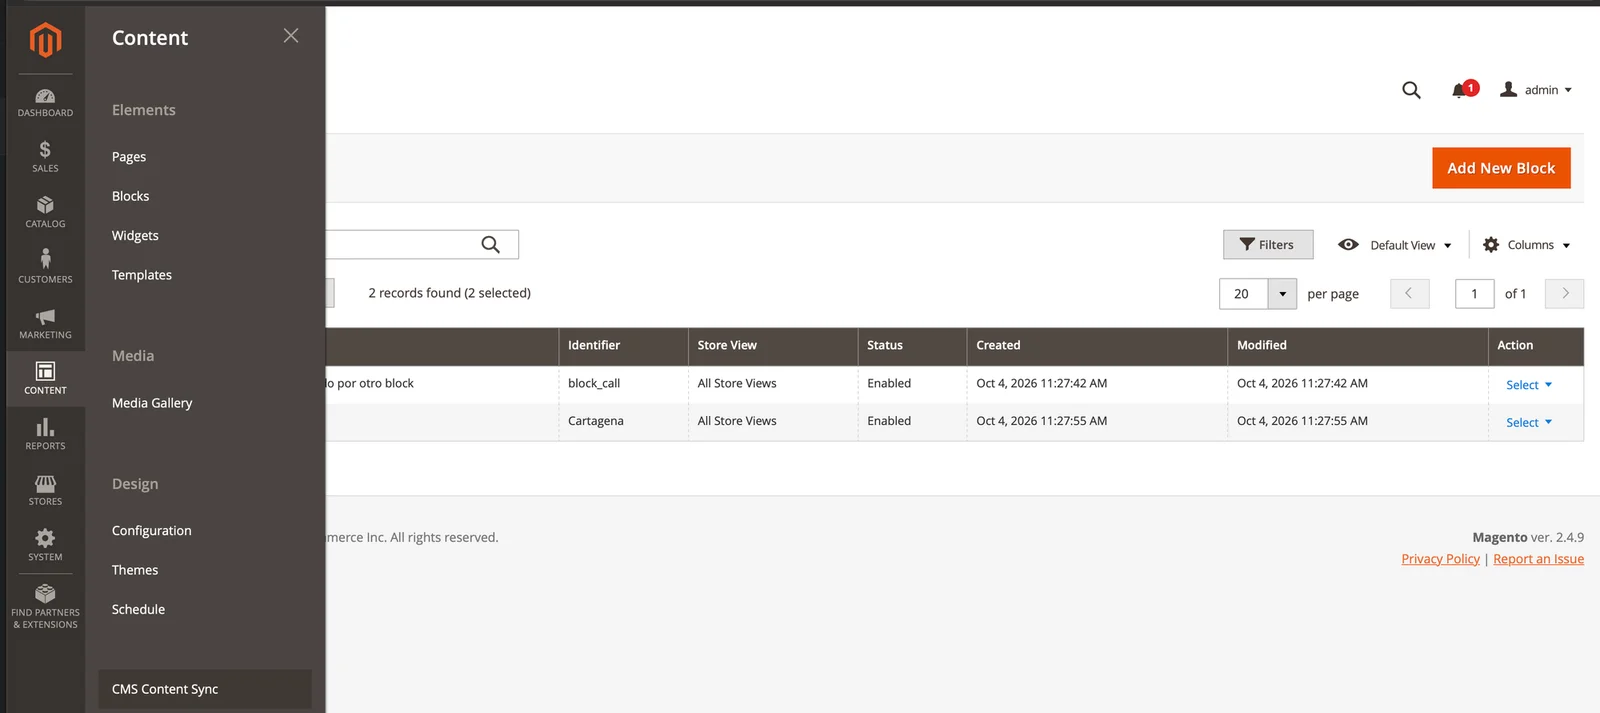Open the Marketing sidebar icon

pos(45,324)
